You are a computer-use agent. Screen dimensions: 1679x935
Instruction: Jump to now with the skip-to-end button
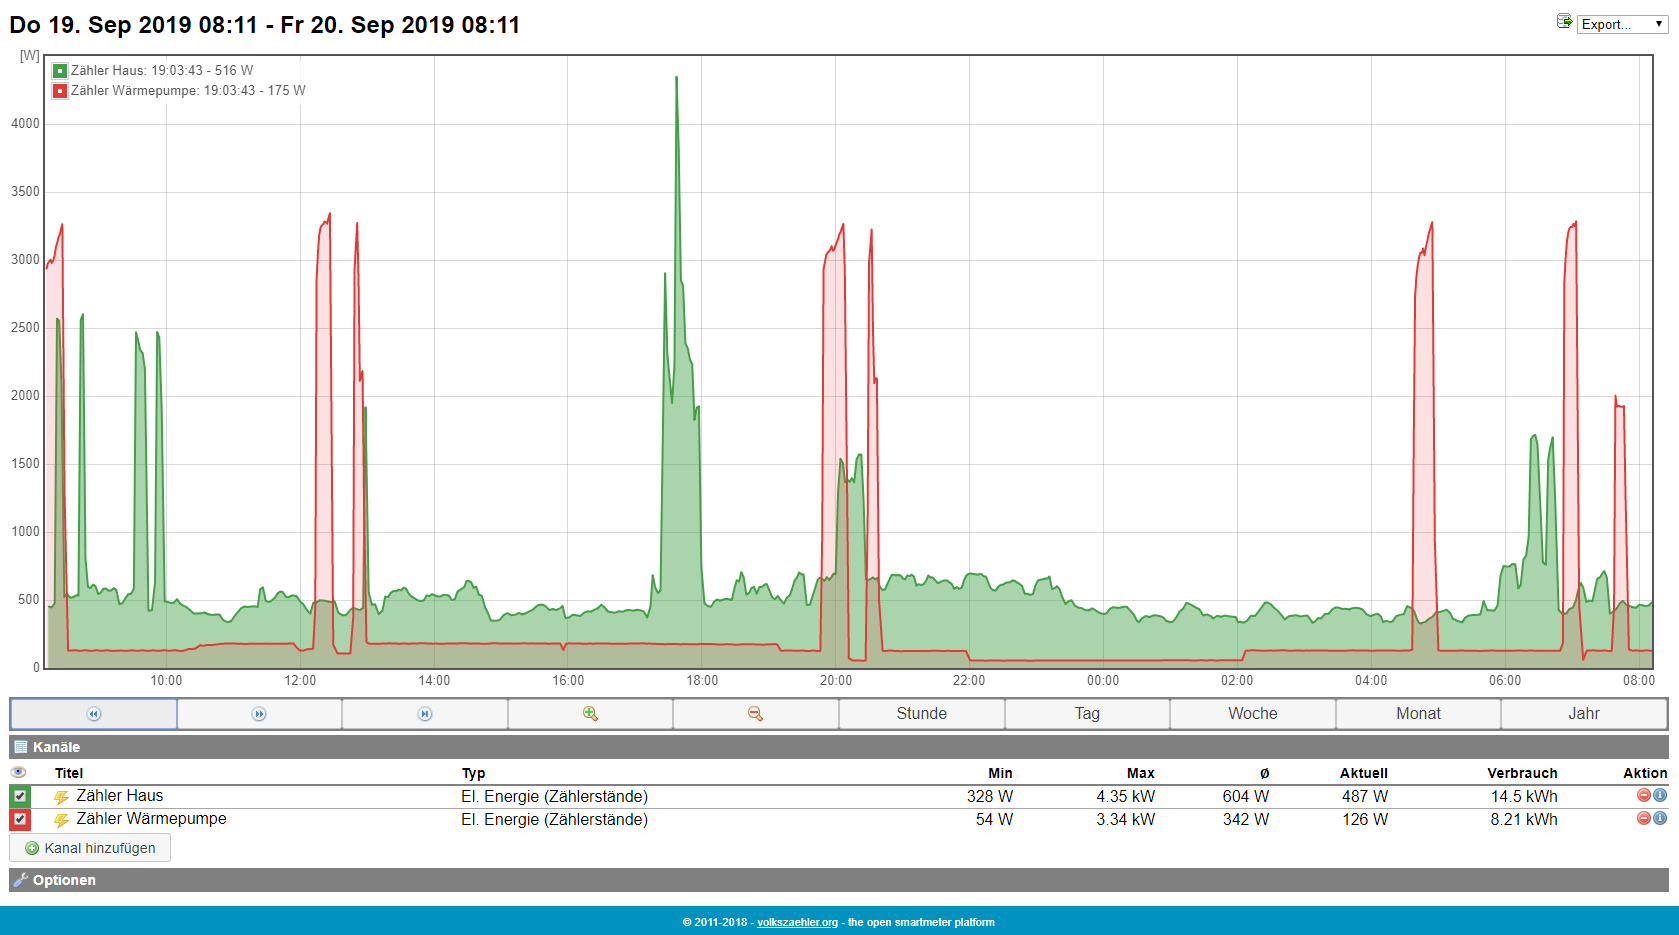click(425, 714)
